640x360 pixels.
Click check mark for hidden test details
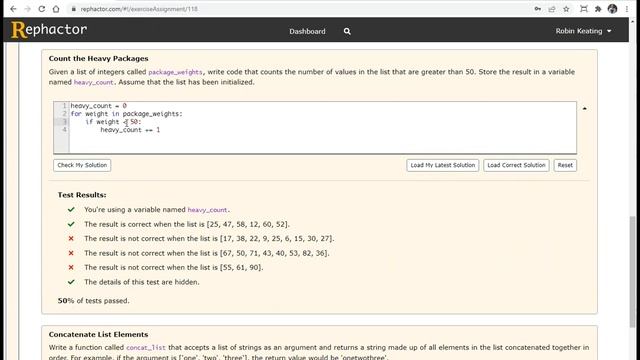(71, 282)
